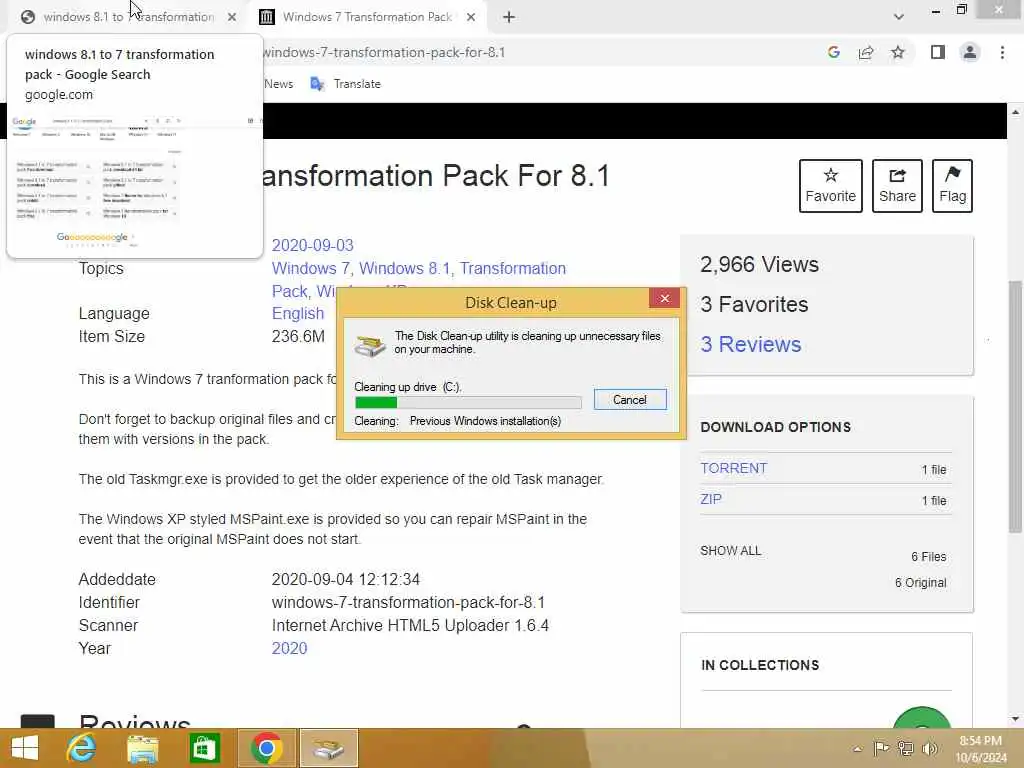Viewport: 1024px width, 768px height.
Task: Open network tray icon
Action: pyautogui.click(x=906, y=748)
